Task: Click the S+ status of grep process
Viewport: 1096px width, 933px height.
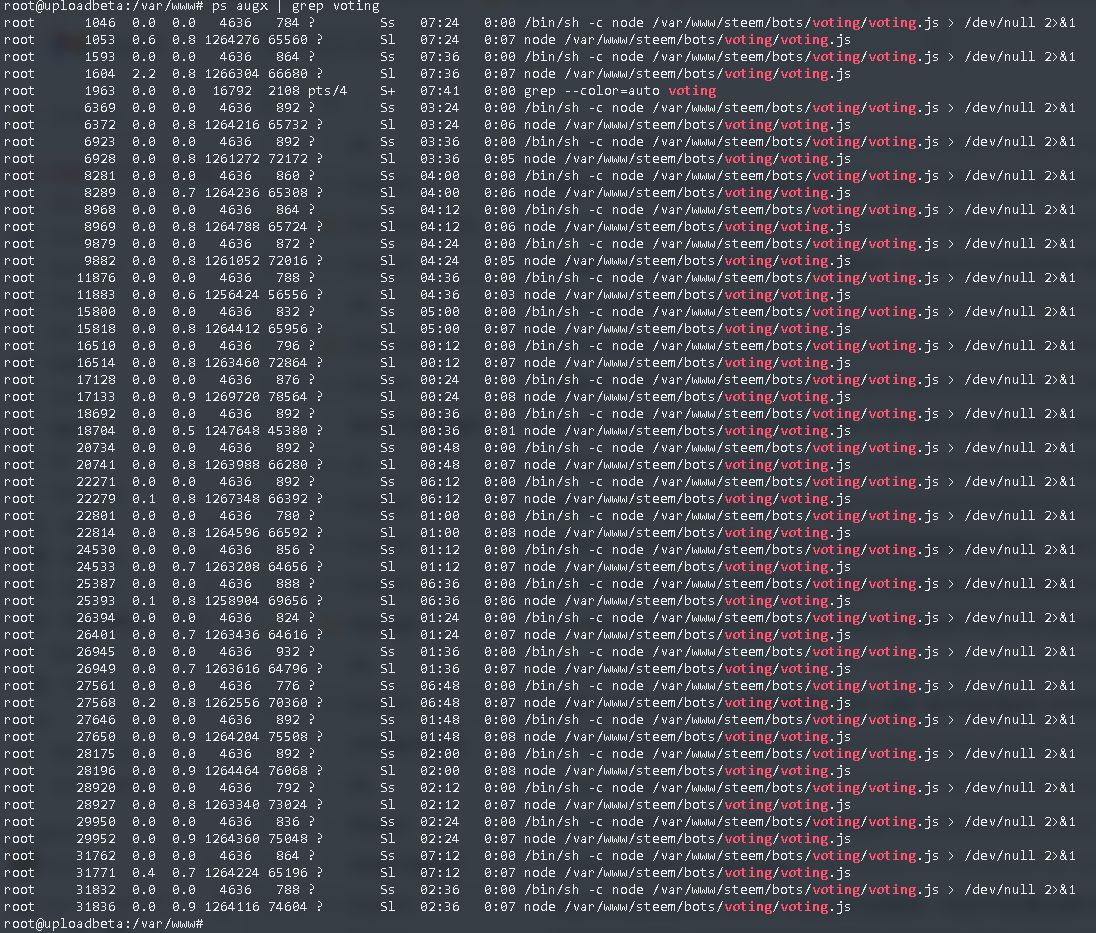Action: point(387,91)
